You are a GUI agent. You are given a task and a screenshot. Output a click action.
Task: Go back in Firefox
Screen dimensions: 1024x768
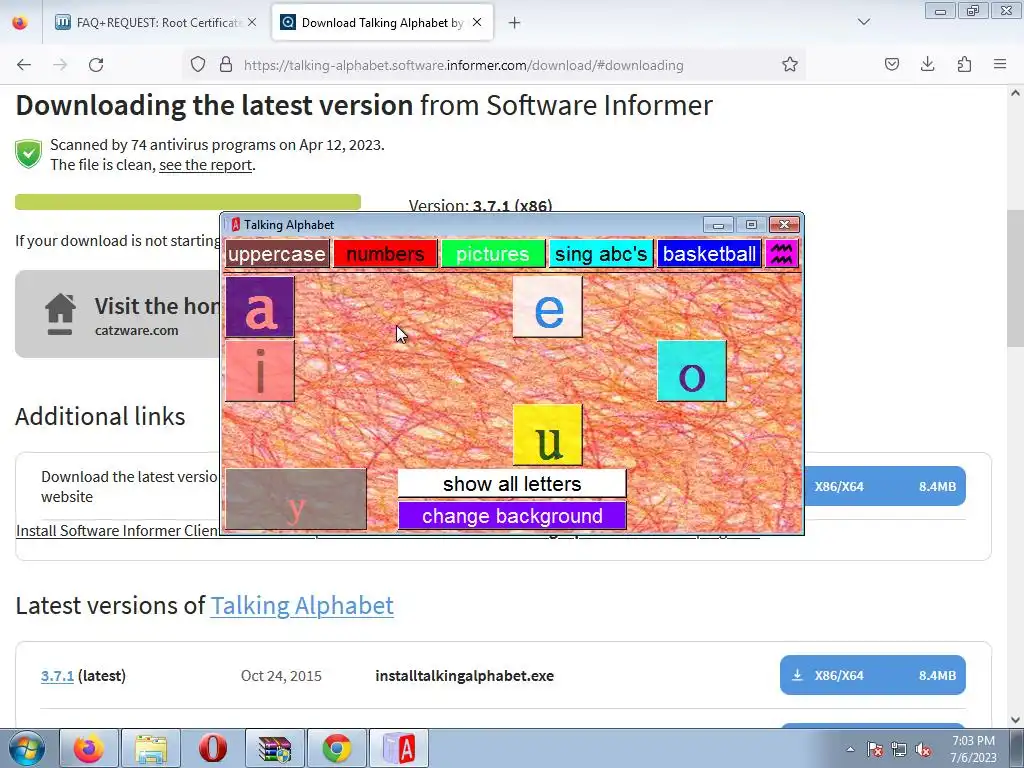point(24,65)
